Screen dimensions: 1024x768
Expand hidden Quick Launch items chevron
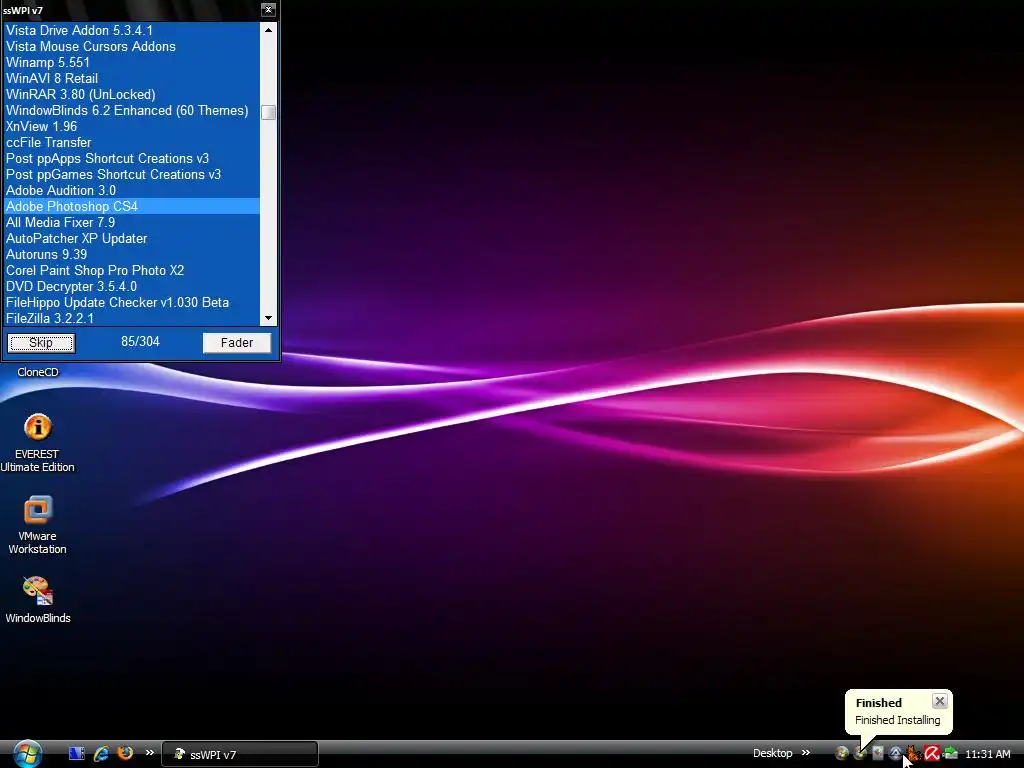coord(150,752)
